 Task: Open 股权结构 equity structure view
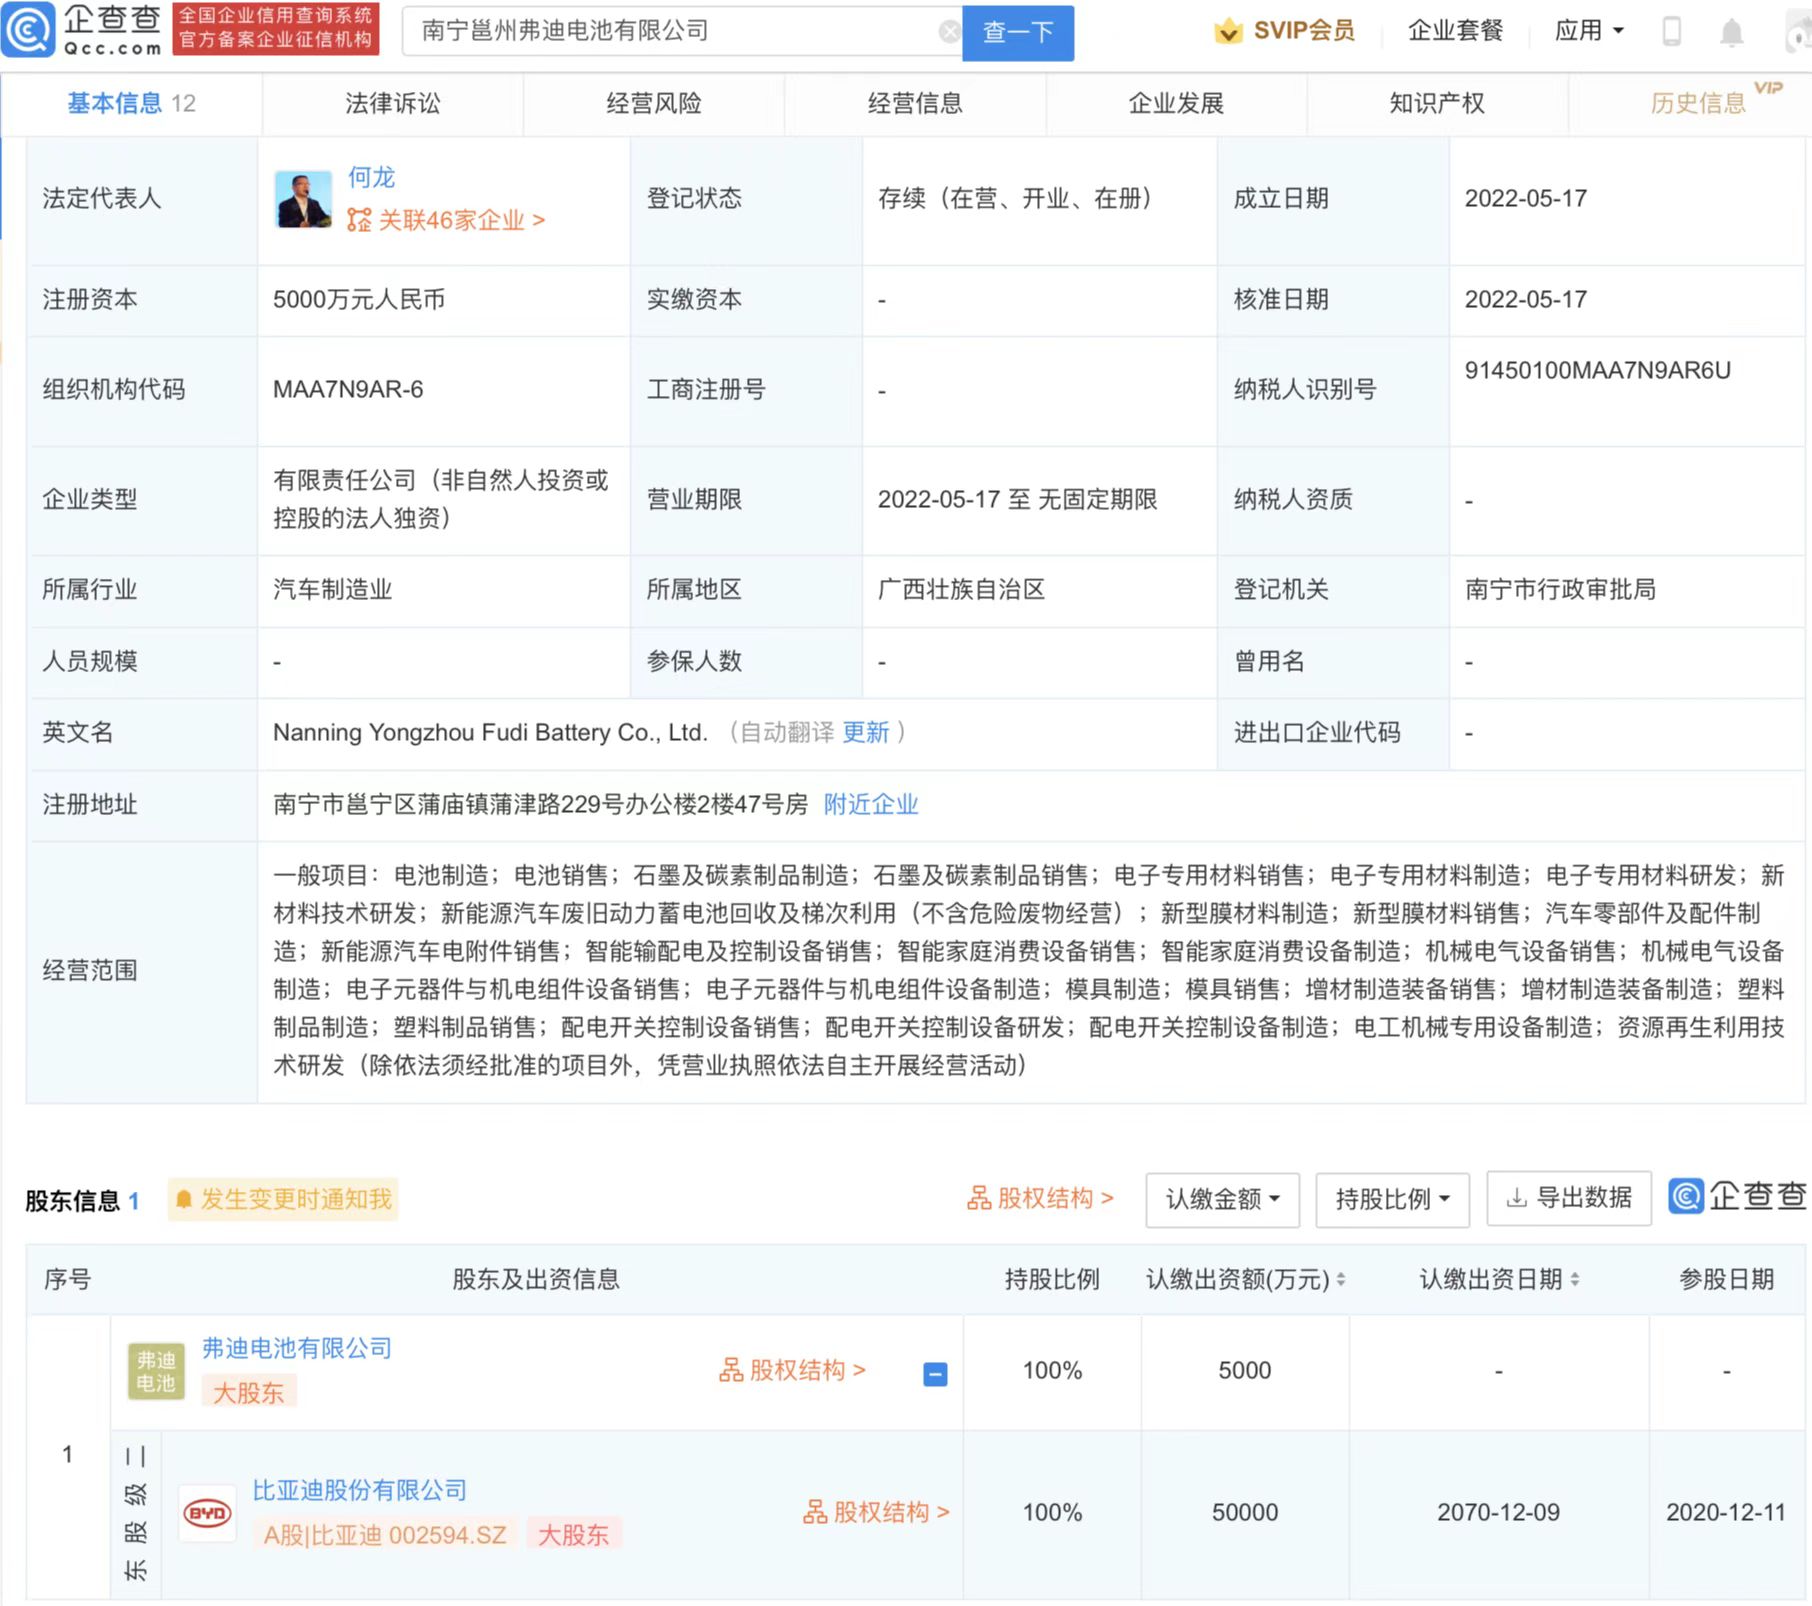(x=1040, y=1199)
